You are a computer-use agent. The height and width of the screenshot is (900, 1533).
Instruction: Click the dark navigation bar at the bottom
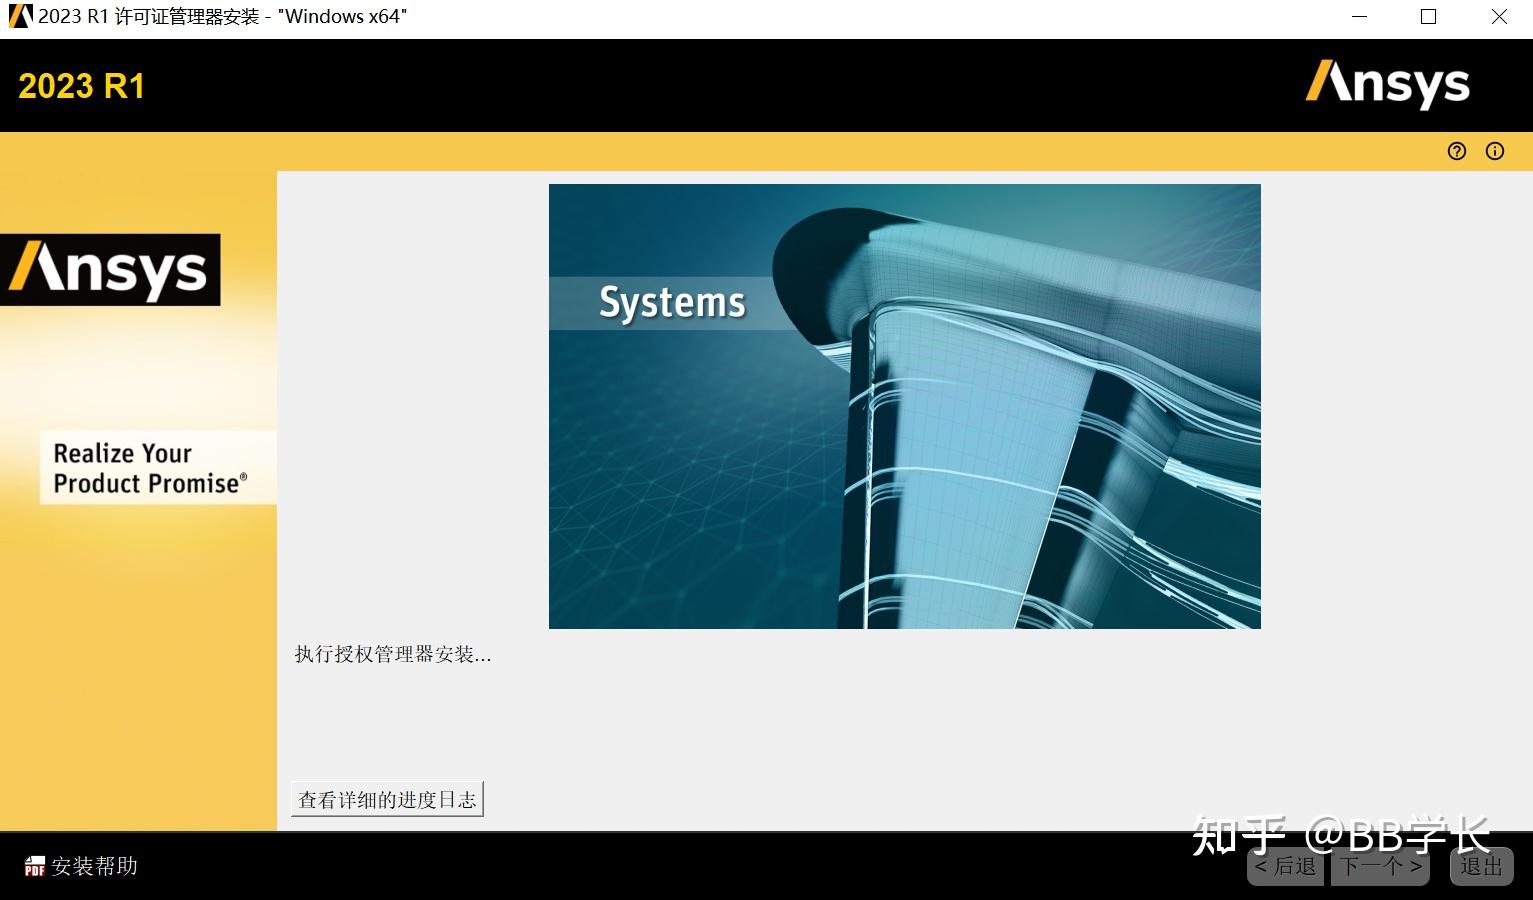coord(700,866)
